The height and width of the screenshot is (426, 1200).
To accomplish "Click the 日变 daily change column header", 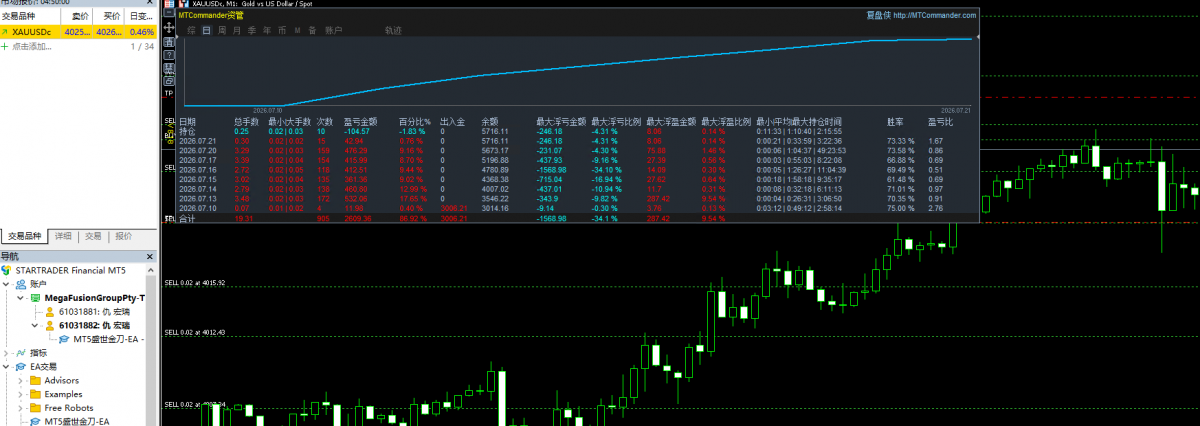I will tap(141, 17).
